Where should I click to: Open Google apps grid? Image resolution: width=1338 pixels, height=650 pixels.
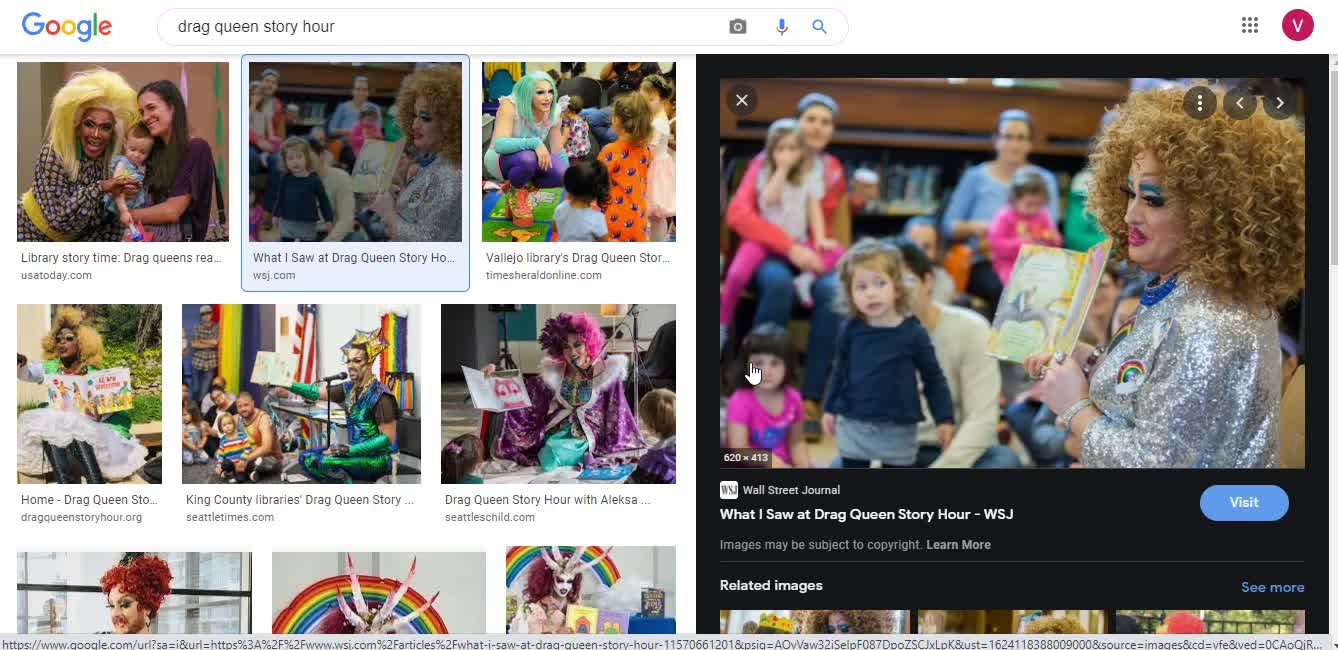point(1250,26)
